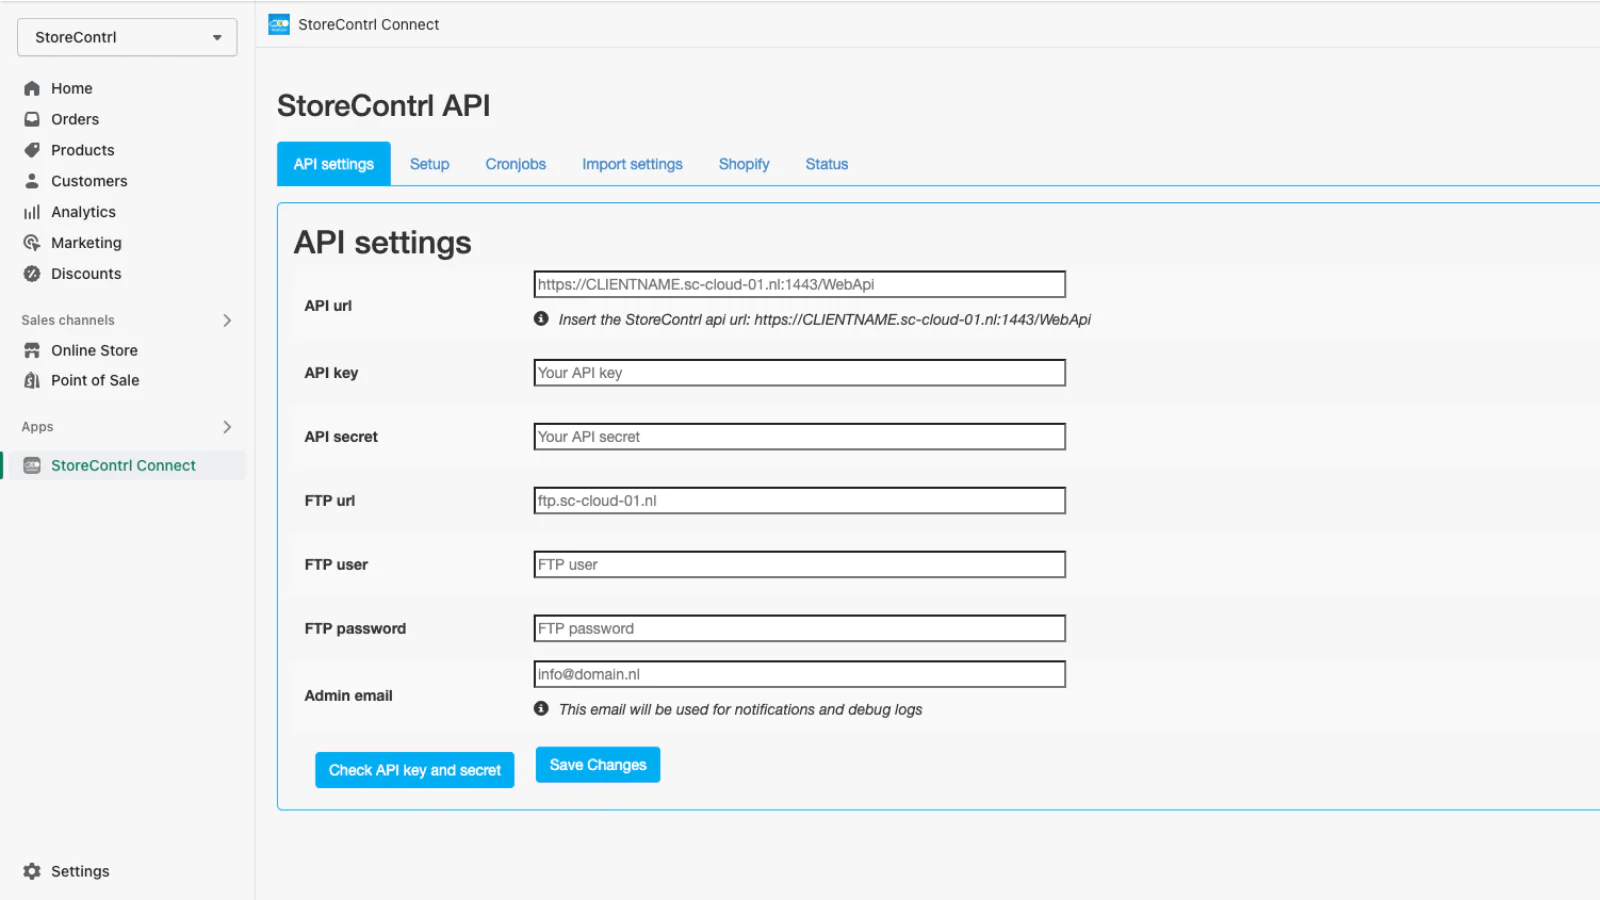Select the API settings tab
Screen dimensions: 1600x900
tap(334, 164)
